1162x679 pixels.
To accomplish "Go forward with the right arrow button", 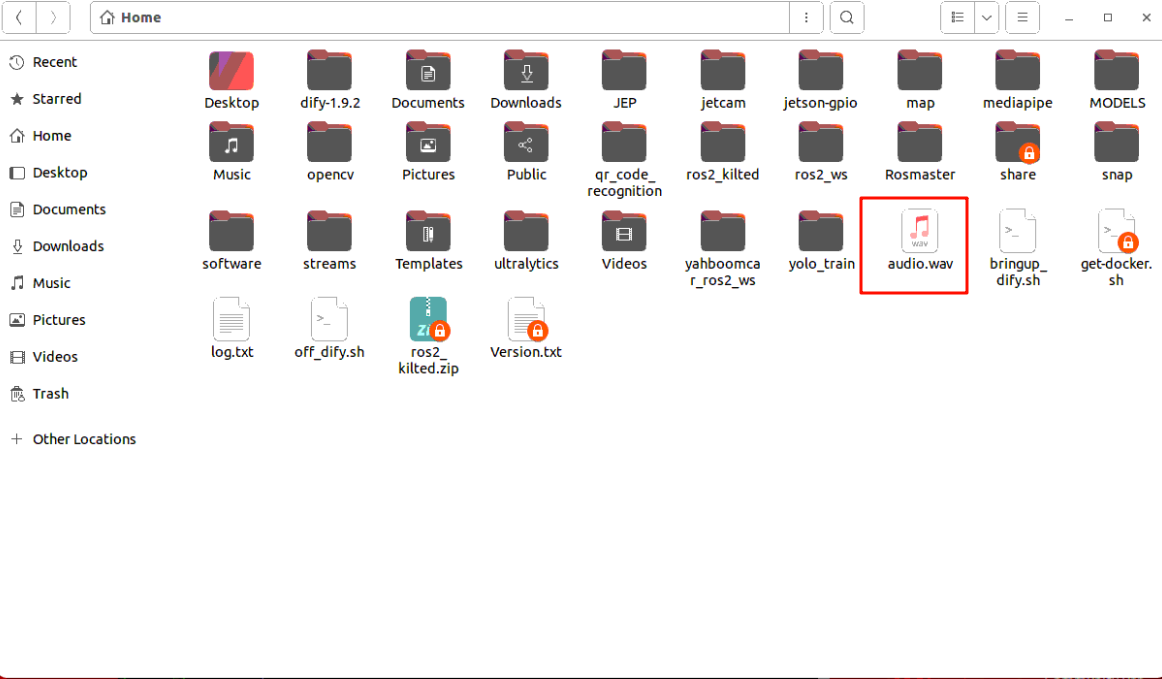I will pos(53,18).
